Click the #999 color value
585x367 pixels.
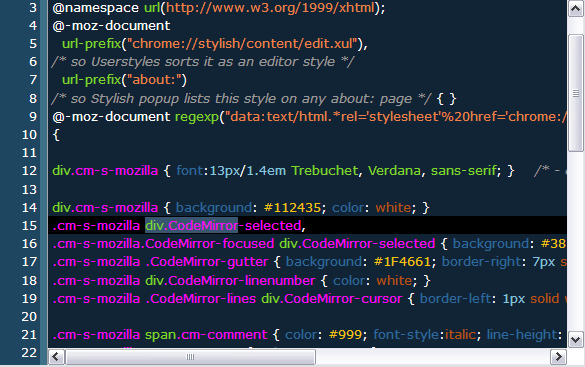(x=345, y=335)
